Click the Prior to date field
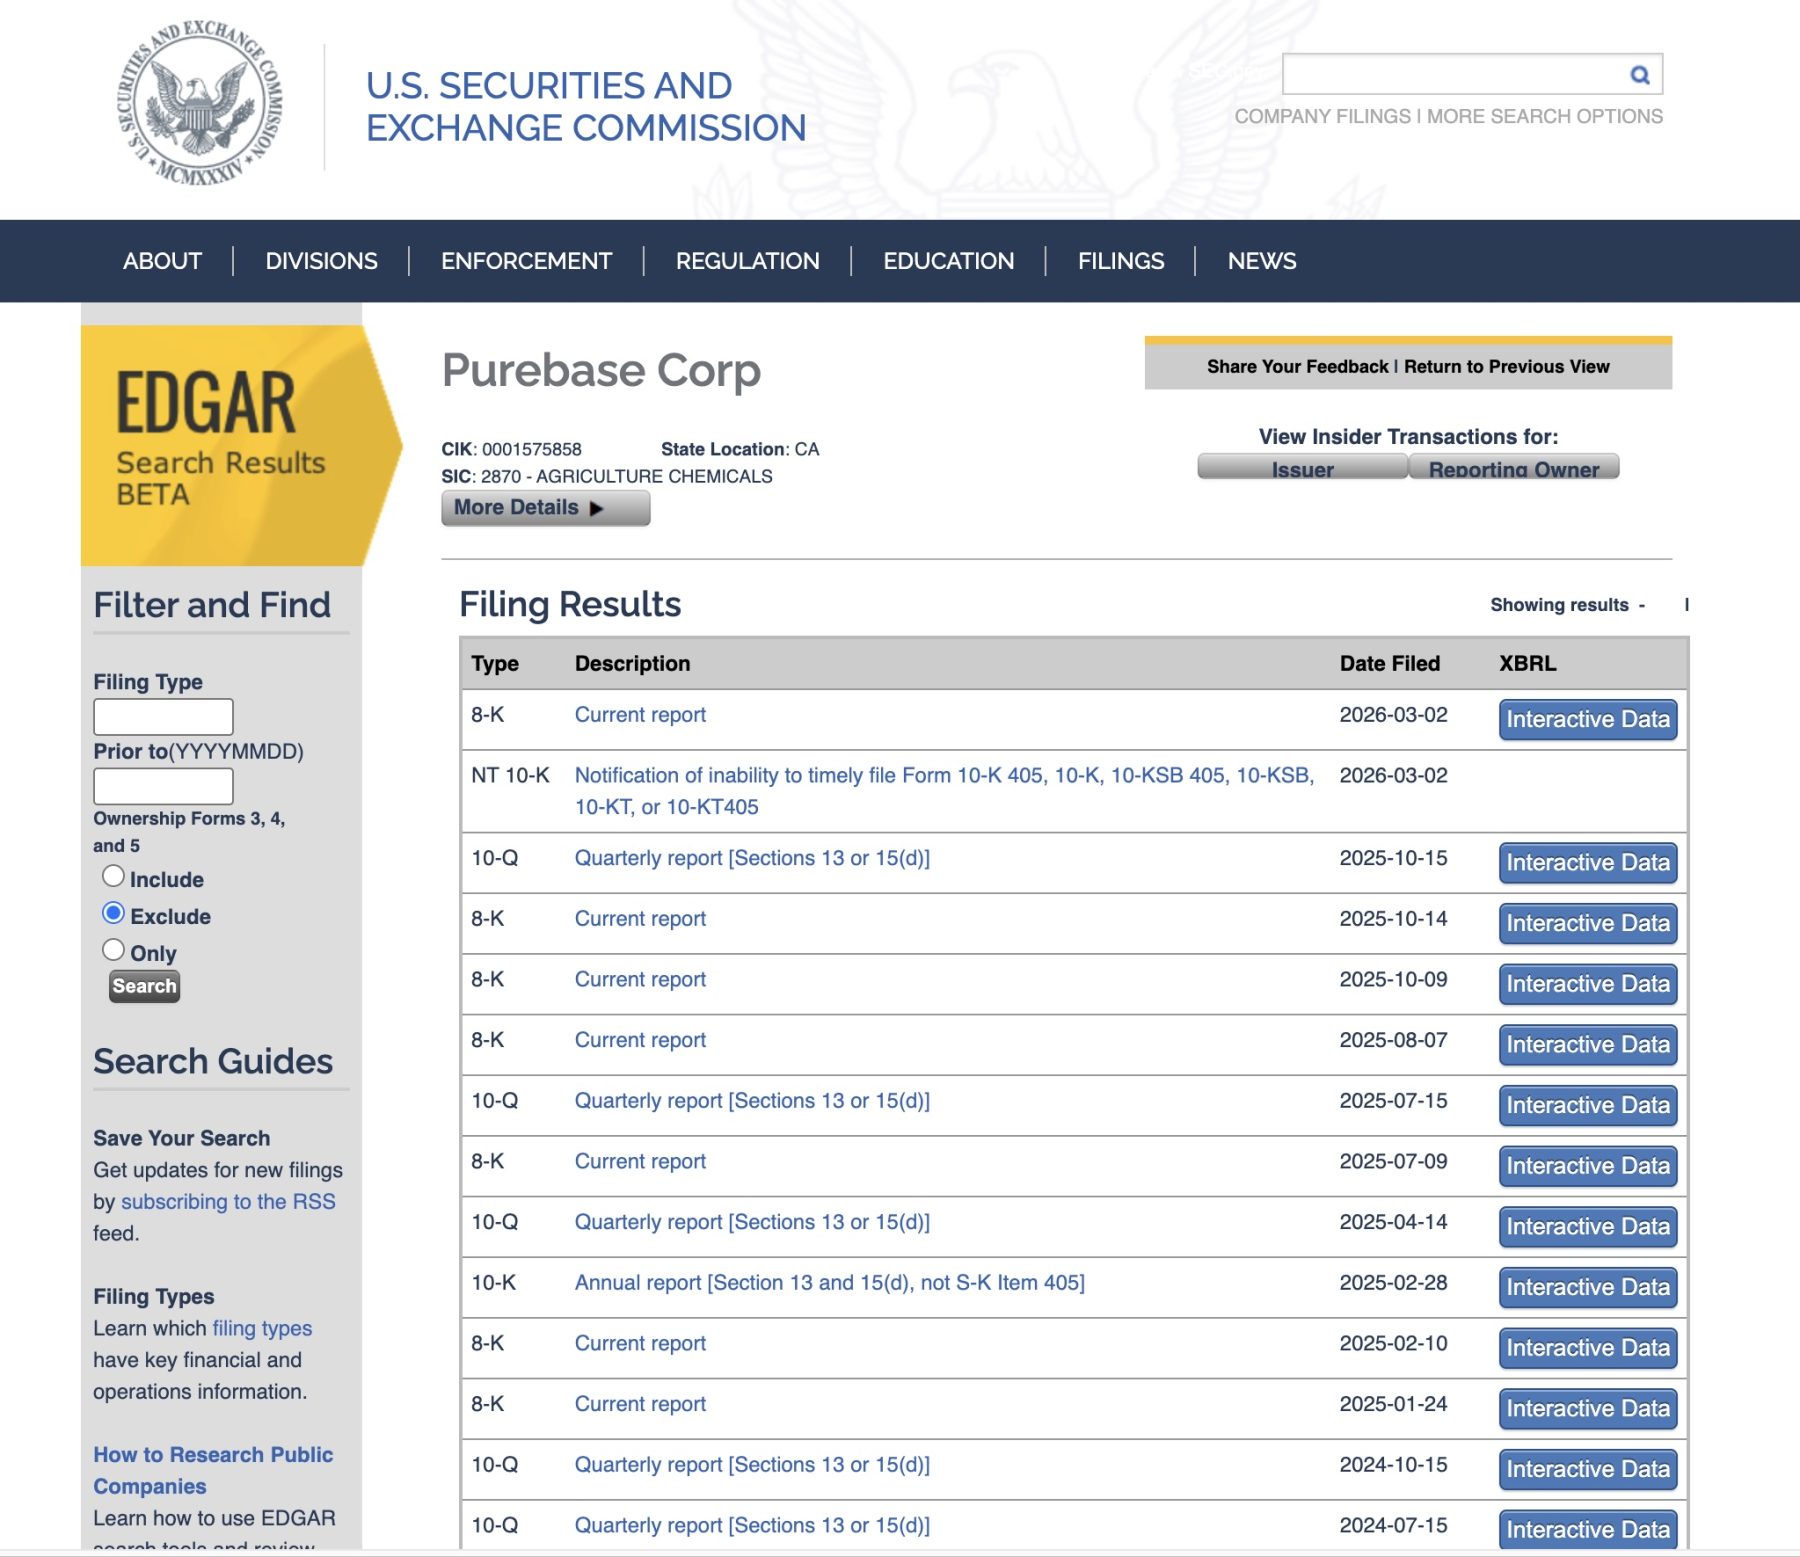Viewport: 1800px width, 1557px height. click(163, 786)
